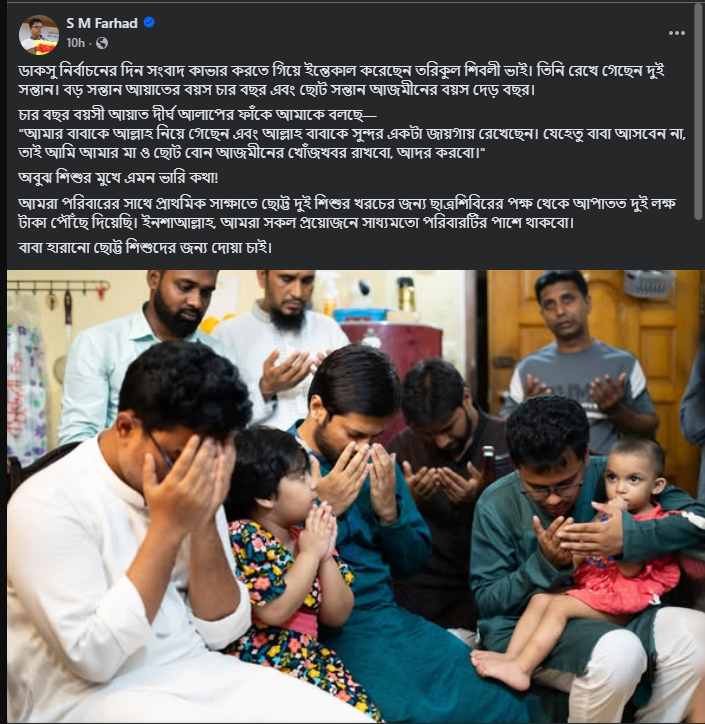
Task: Click the blue verified badge beside S M Farhad
Action: [x=149, y=22]
